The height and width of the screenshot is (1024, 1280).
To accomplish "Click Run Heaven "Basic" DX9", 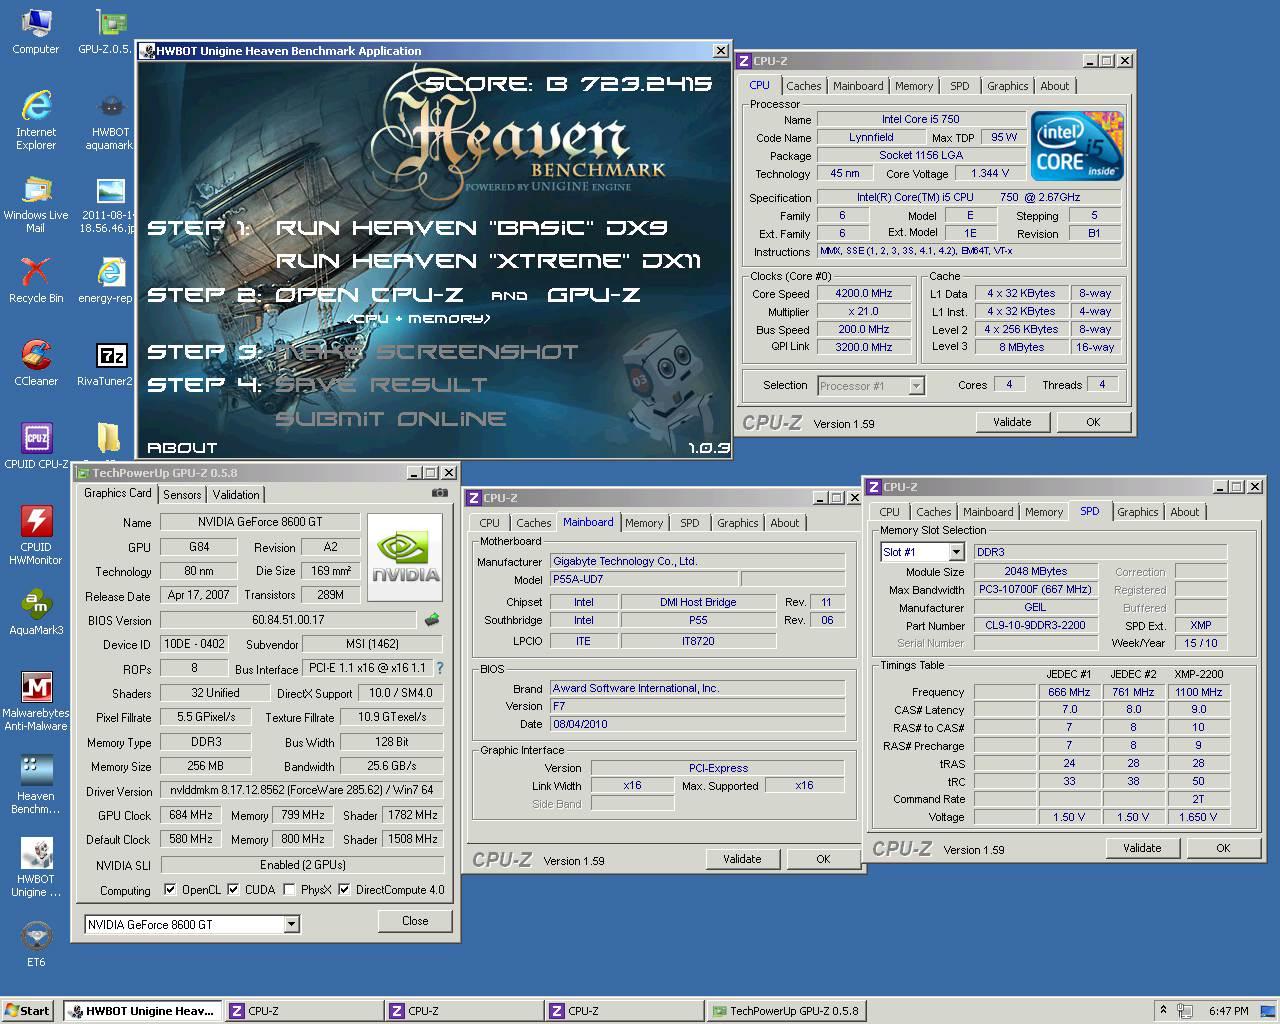I will 472,228.
